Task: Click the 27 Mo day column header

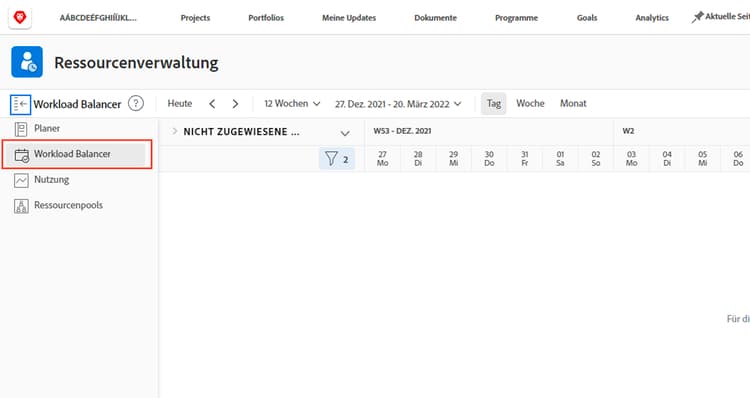Action: click(382, 159)
